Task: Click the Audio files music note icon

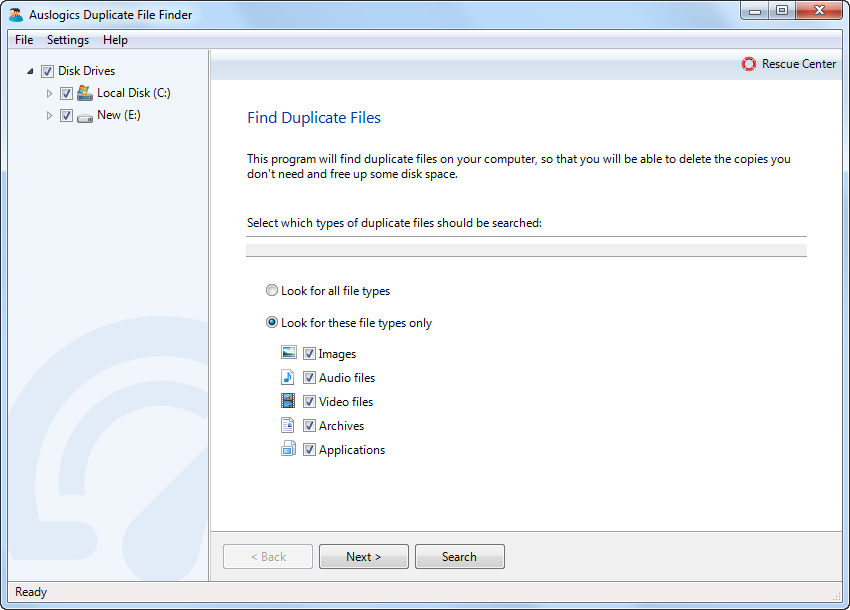Action: [x=289, y=377]
